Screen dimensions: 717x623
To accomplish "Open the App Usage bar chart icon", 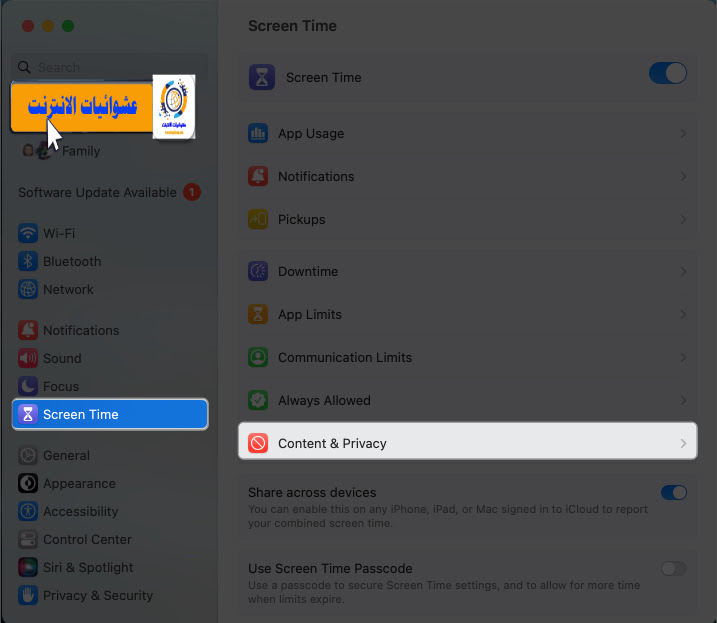I will pyautogui.click(x=258, y=134).
